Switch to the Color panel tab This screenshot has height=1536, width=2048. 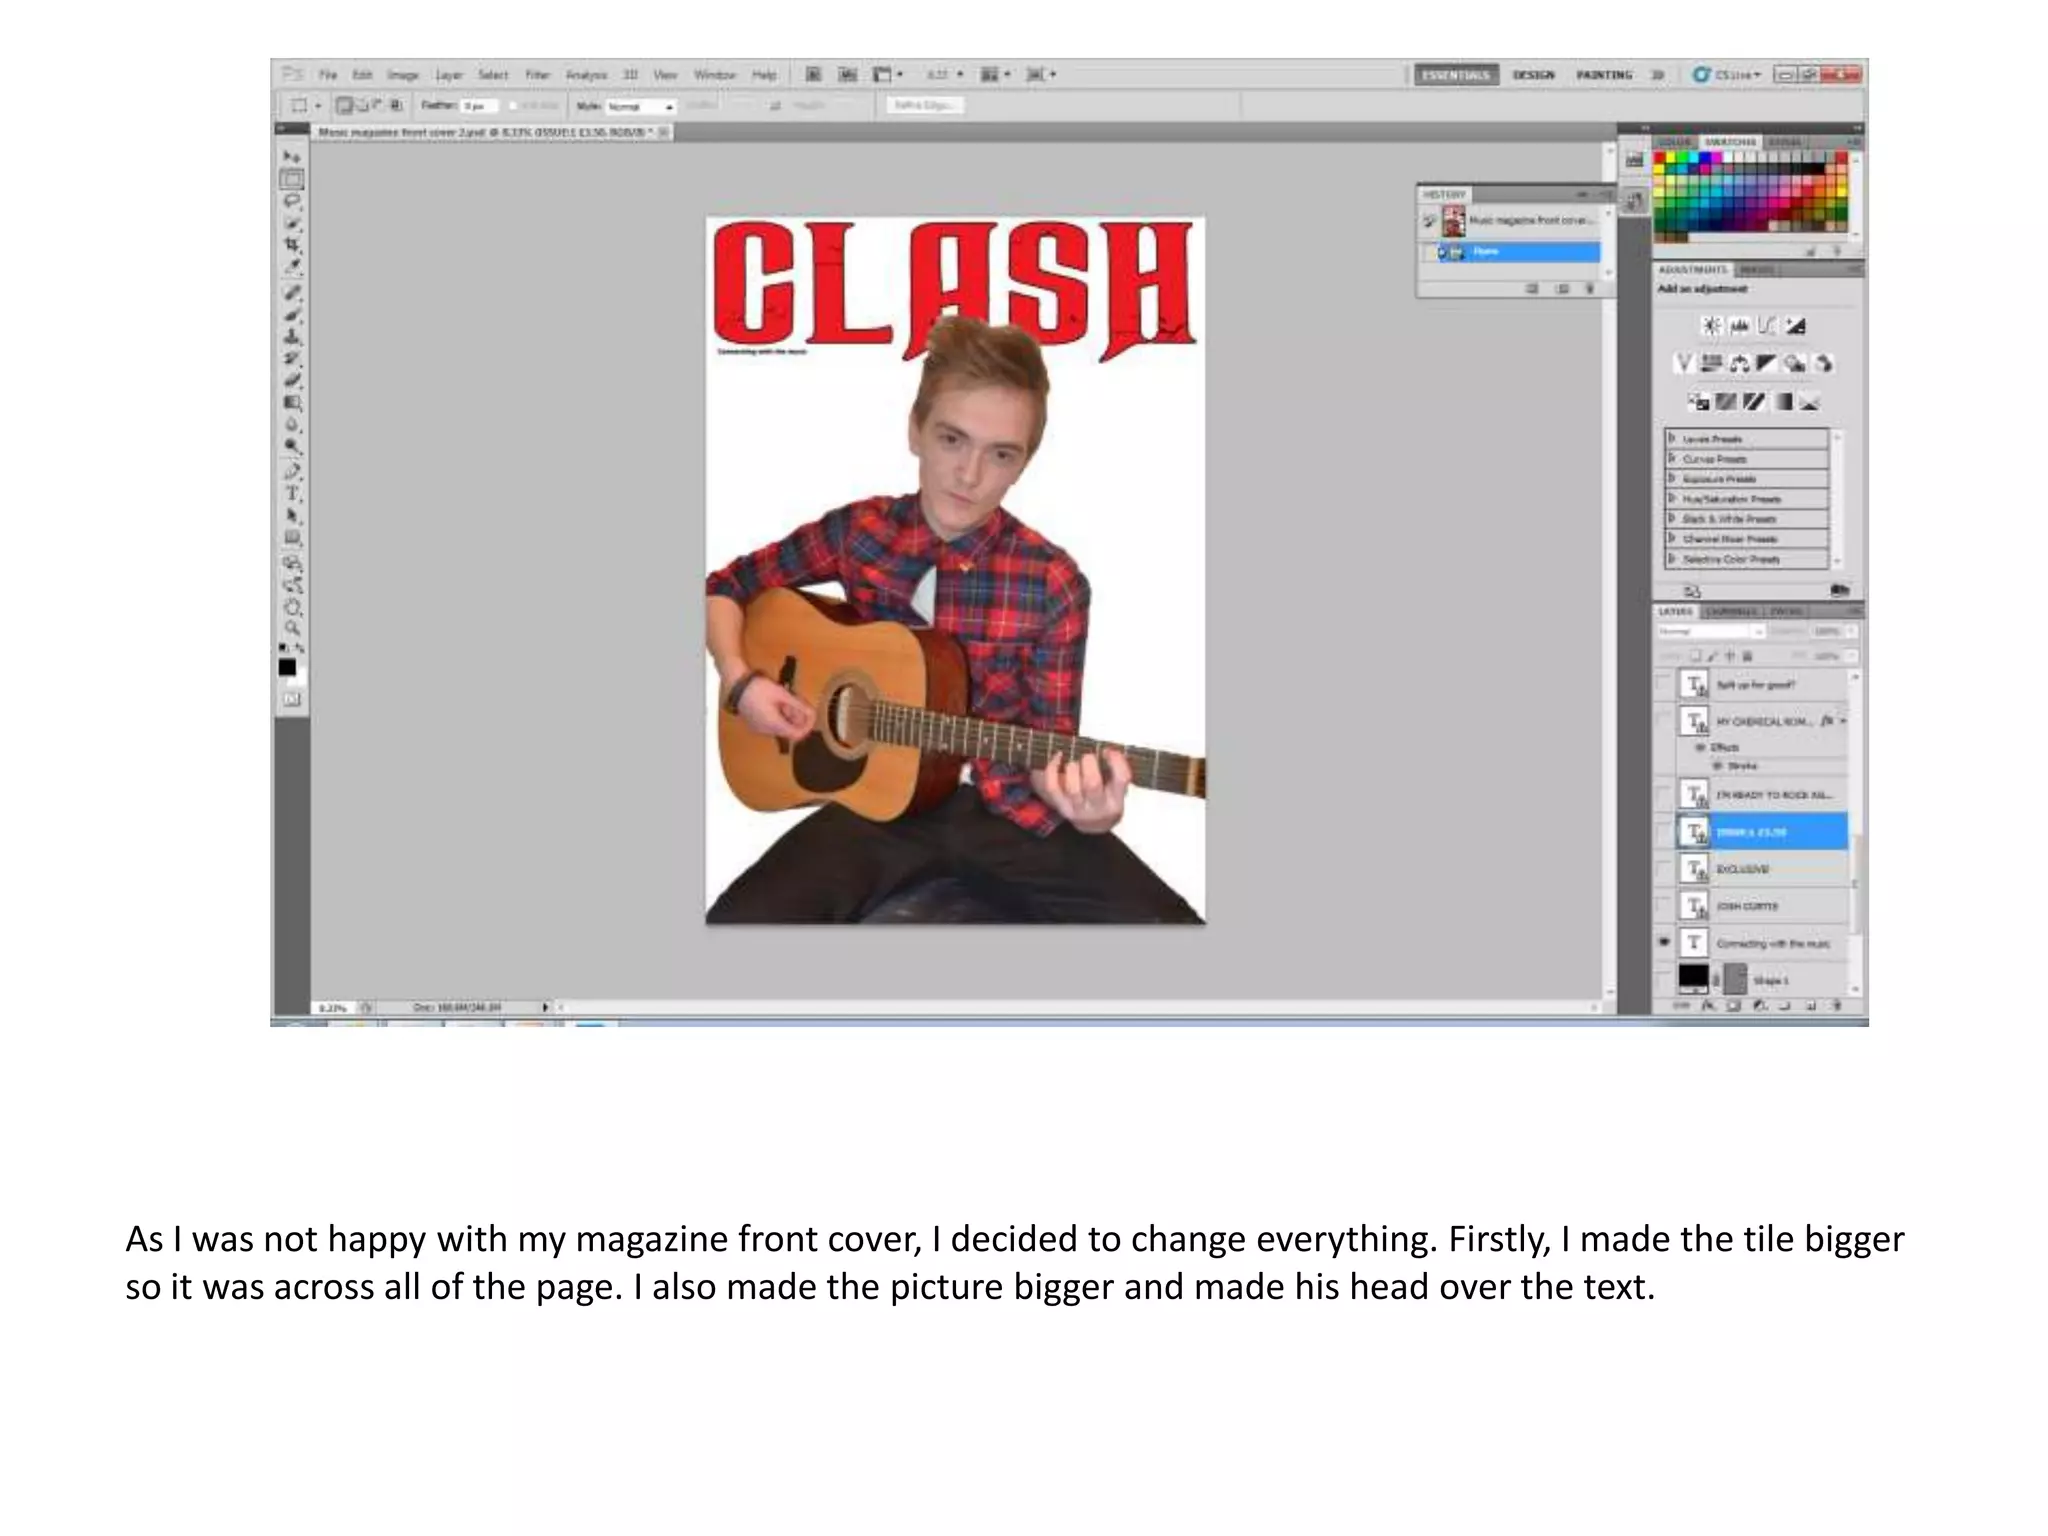tap(1673, 142)
